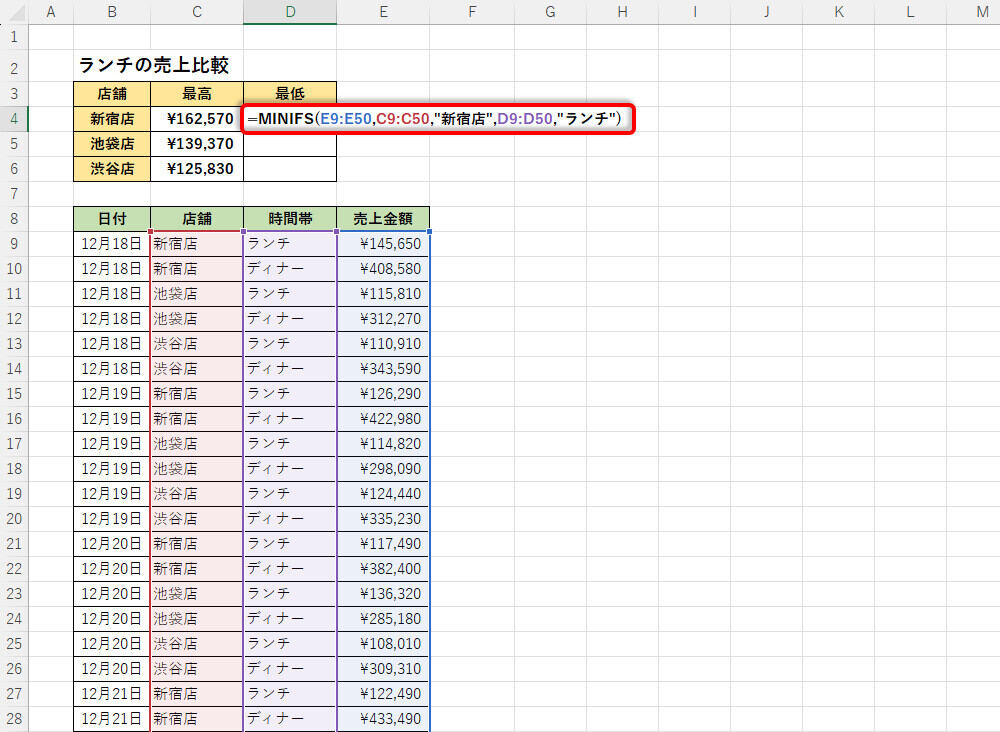This screenshot has width=1000, height=732.
Task: Click the ¥433,490 sales amount cell
Action: pos(383,719)
